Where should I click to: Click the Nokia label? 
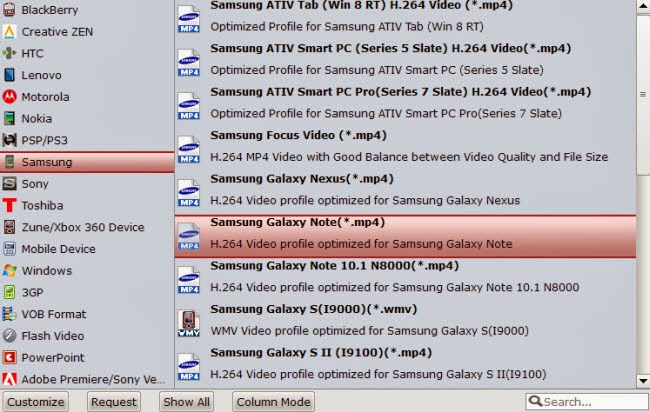(x=36, y=119)
